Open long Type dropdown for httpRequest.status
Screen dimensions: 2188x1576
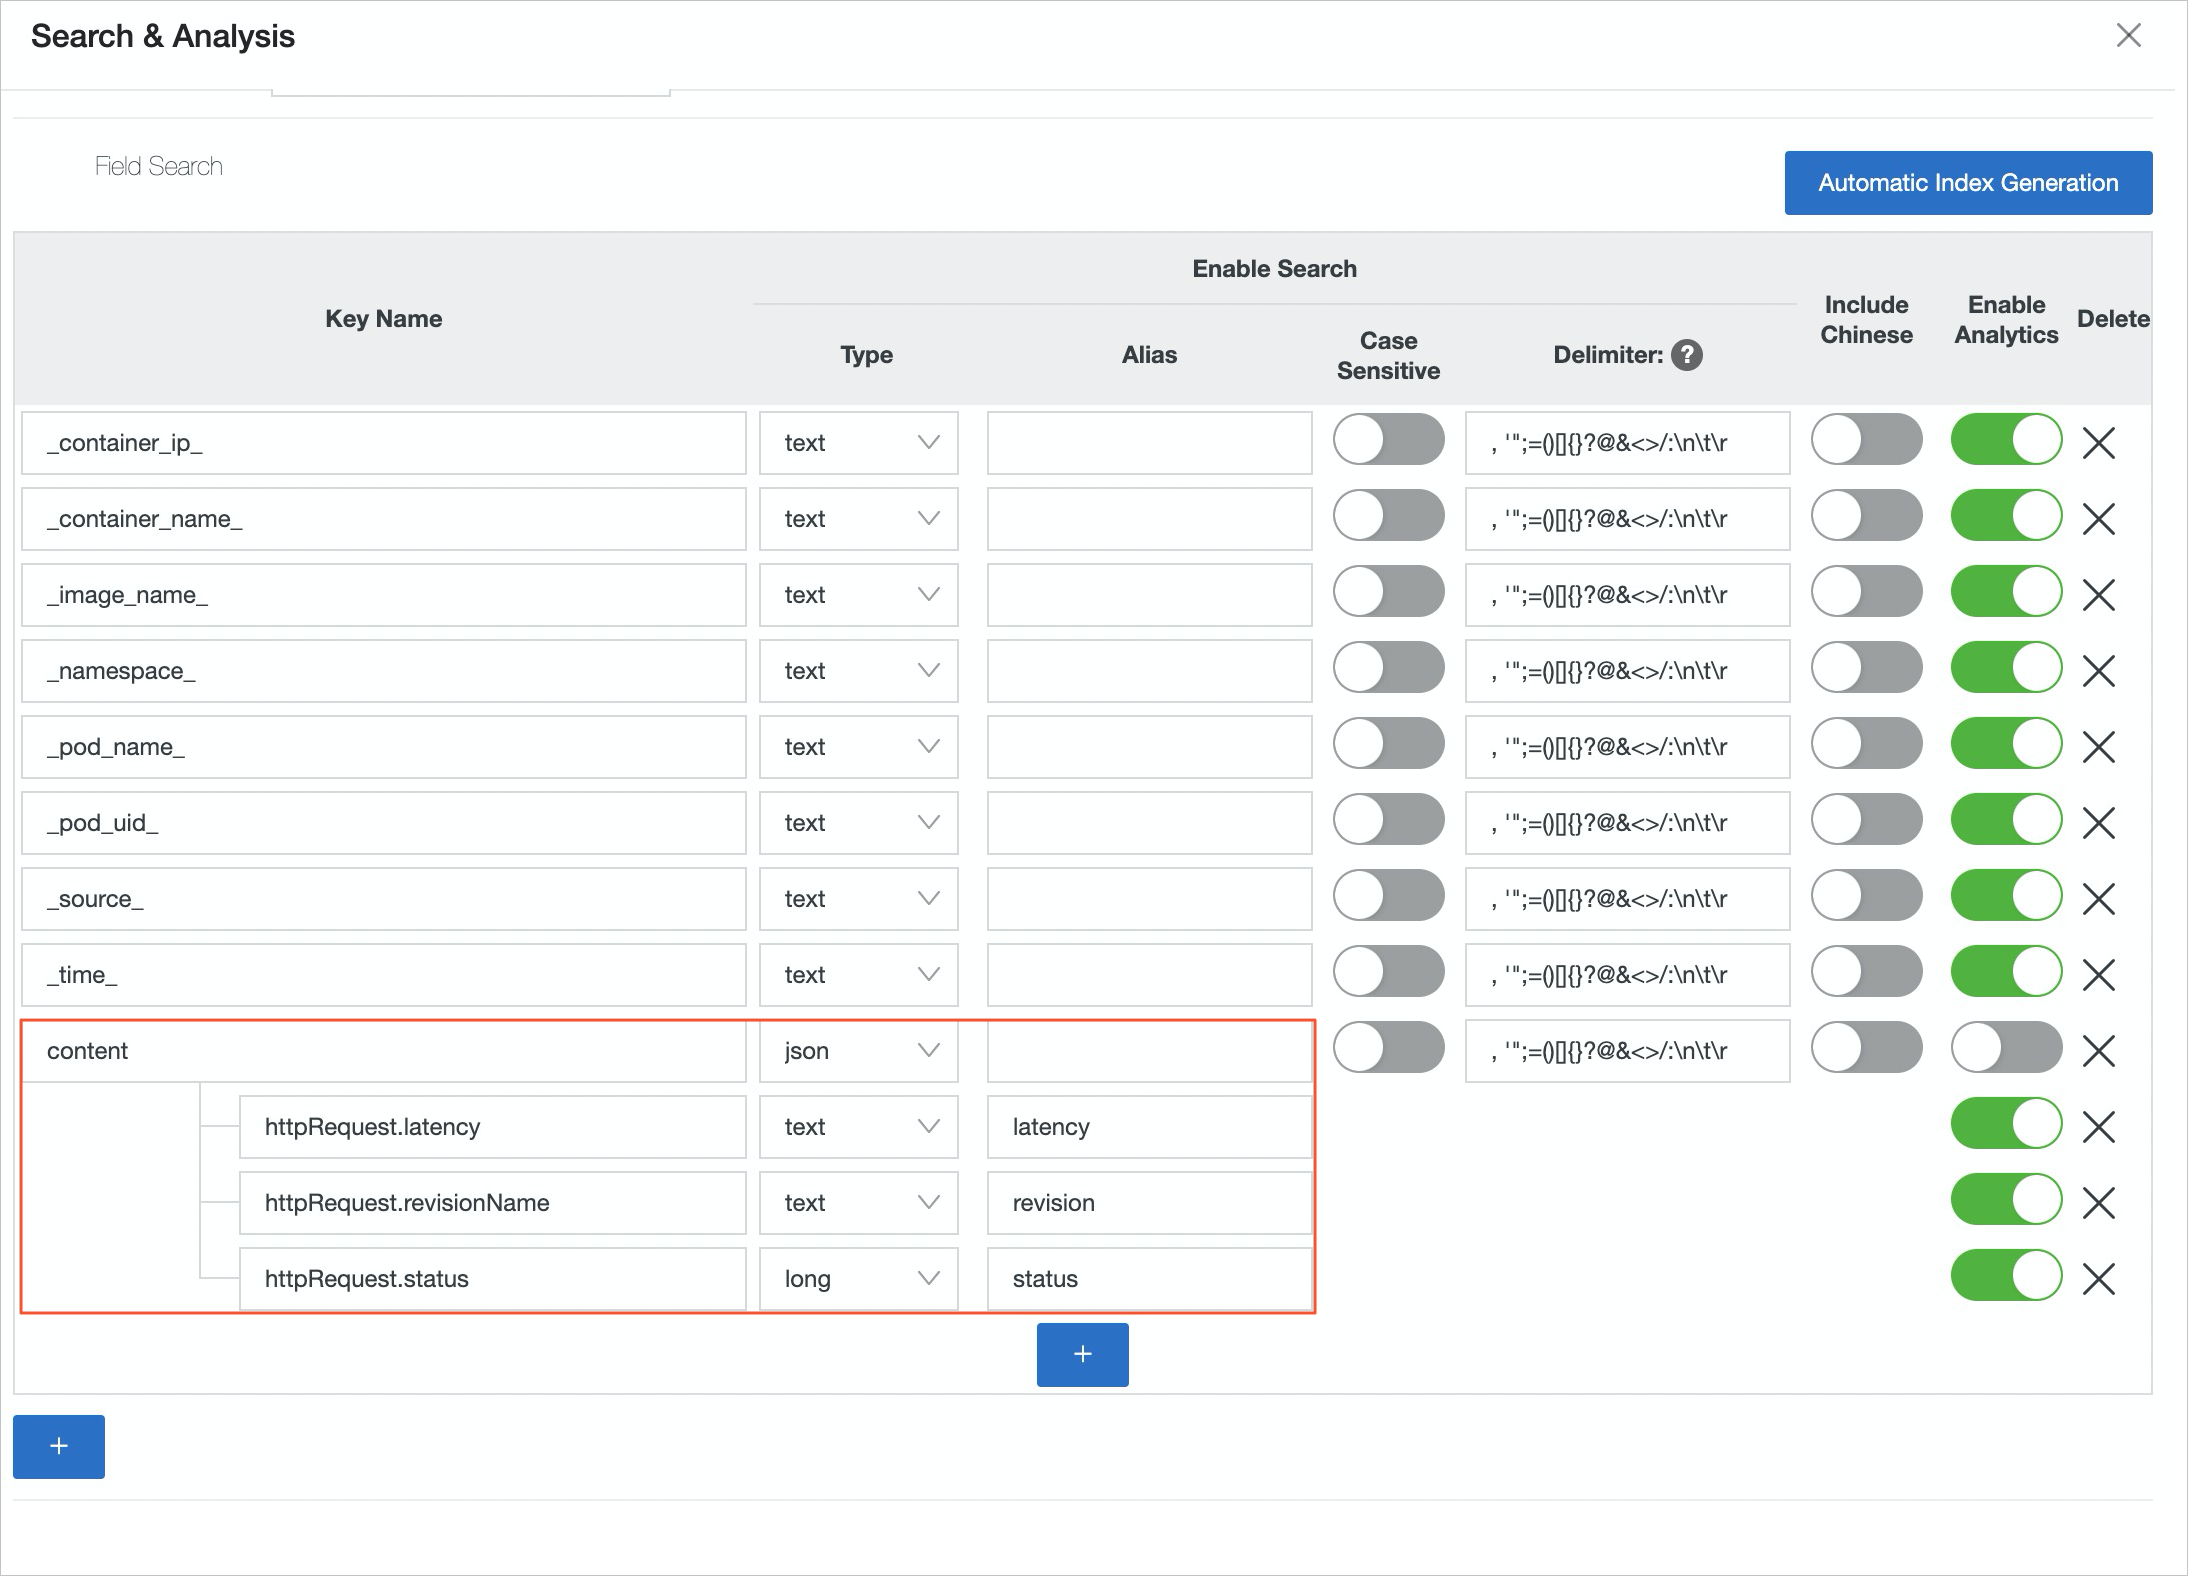pos(859,1279)
